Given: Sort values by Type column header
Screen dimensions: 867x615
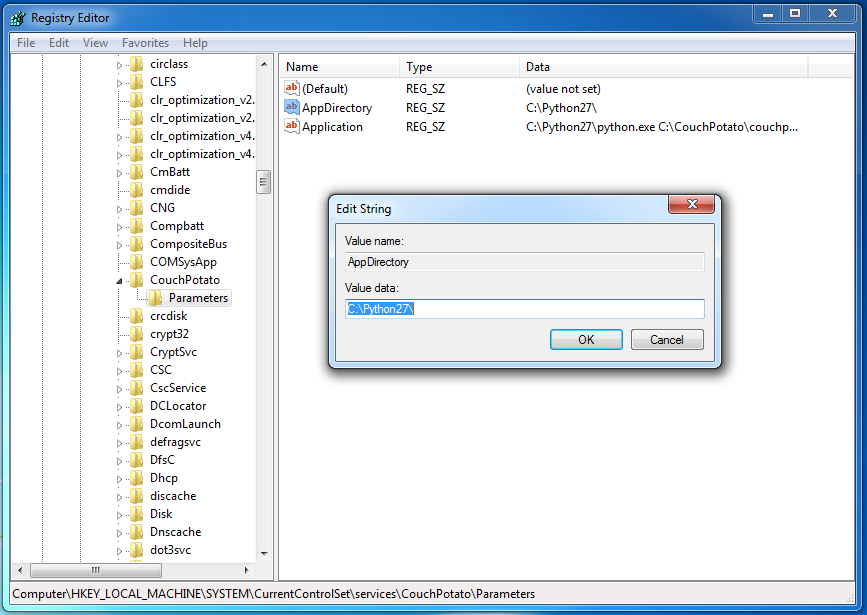Looking at the screenshot, I should pos(459,67).
